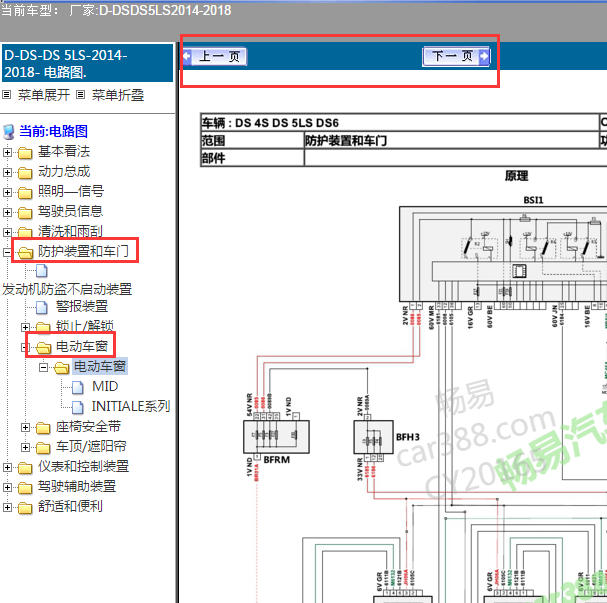Click the computer icon beside 当前:电路图
The image size is (607, 603).
(9, 132)
